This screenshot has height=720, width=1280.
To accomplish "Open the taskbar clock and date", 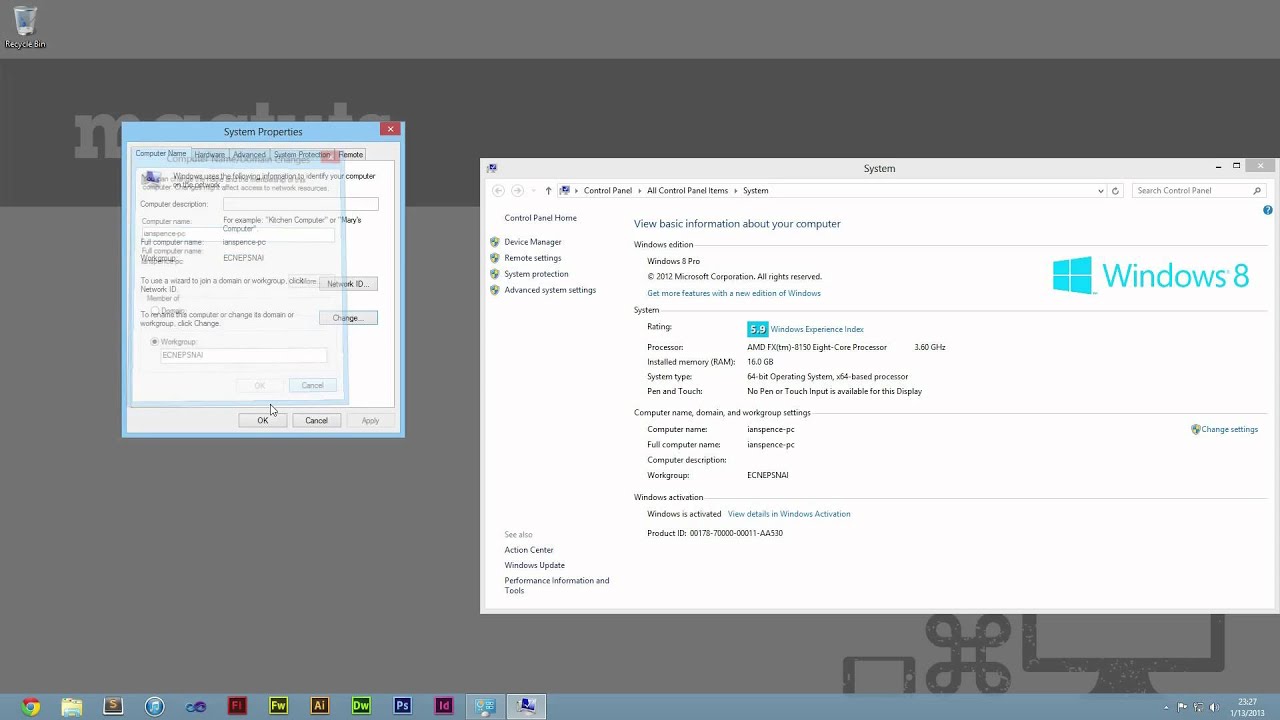I will click(1246, 707).
